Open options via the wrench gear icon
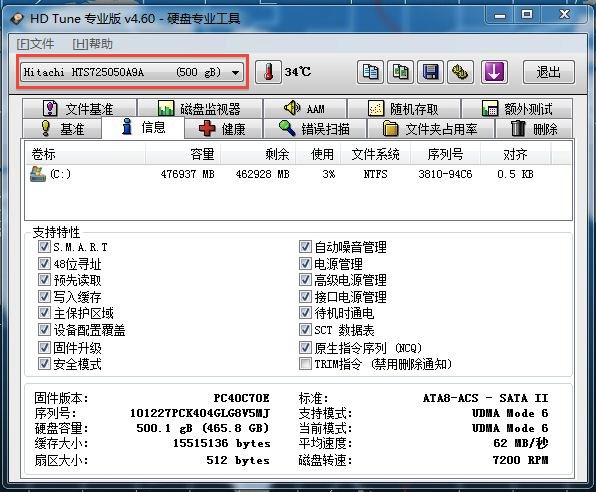 click(x=460, y=72)
